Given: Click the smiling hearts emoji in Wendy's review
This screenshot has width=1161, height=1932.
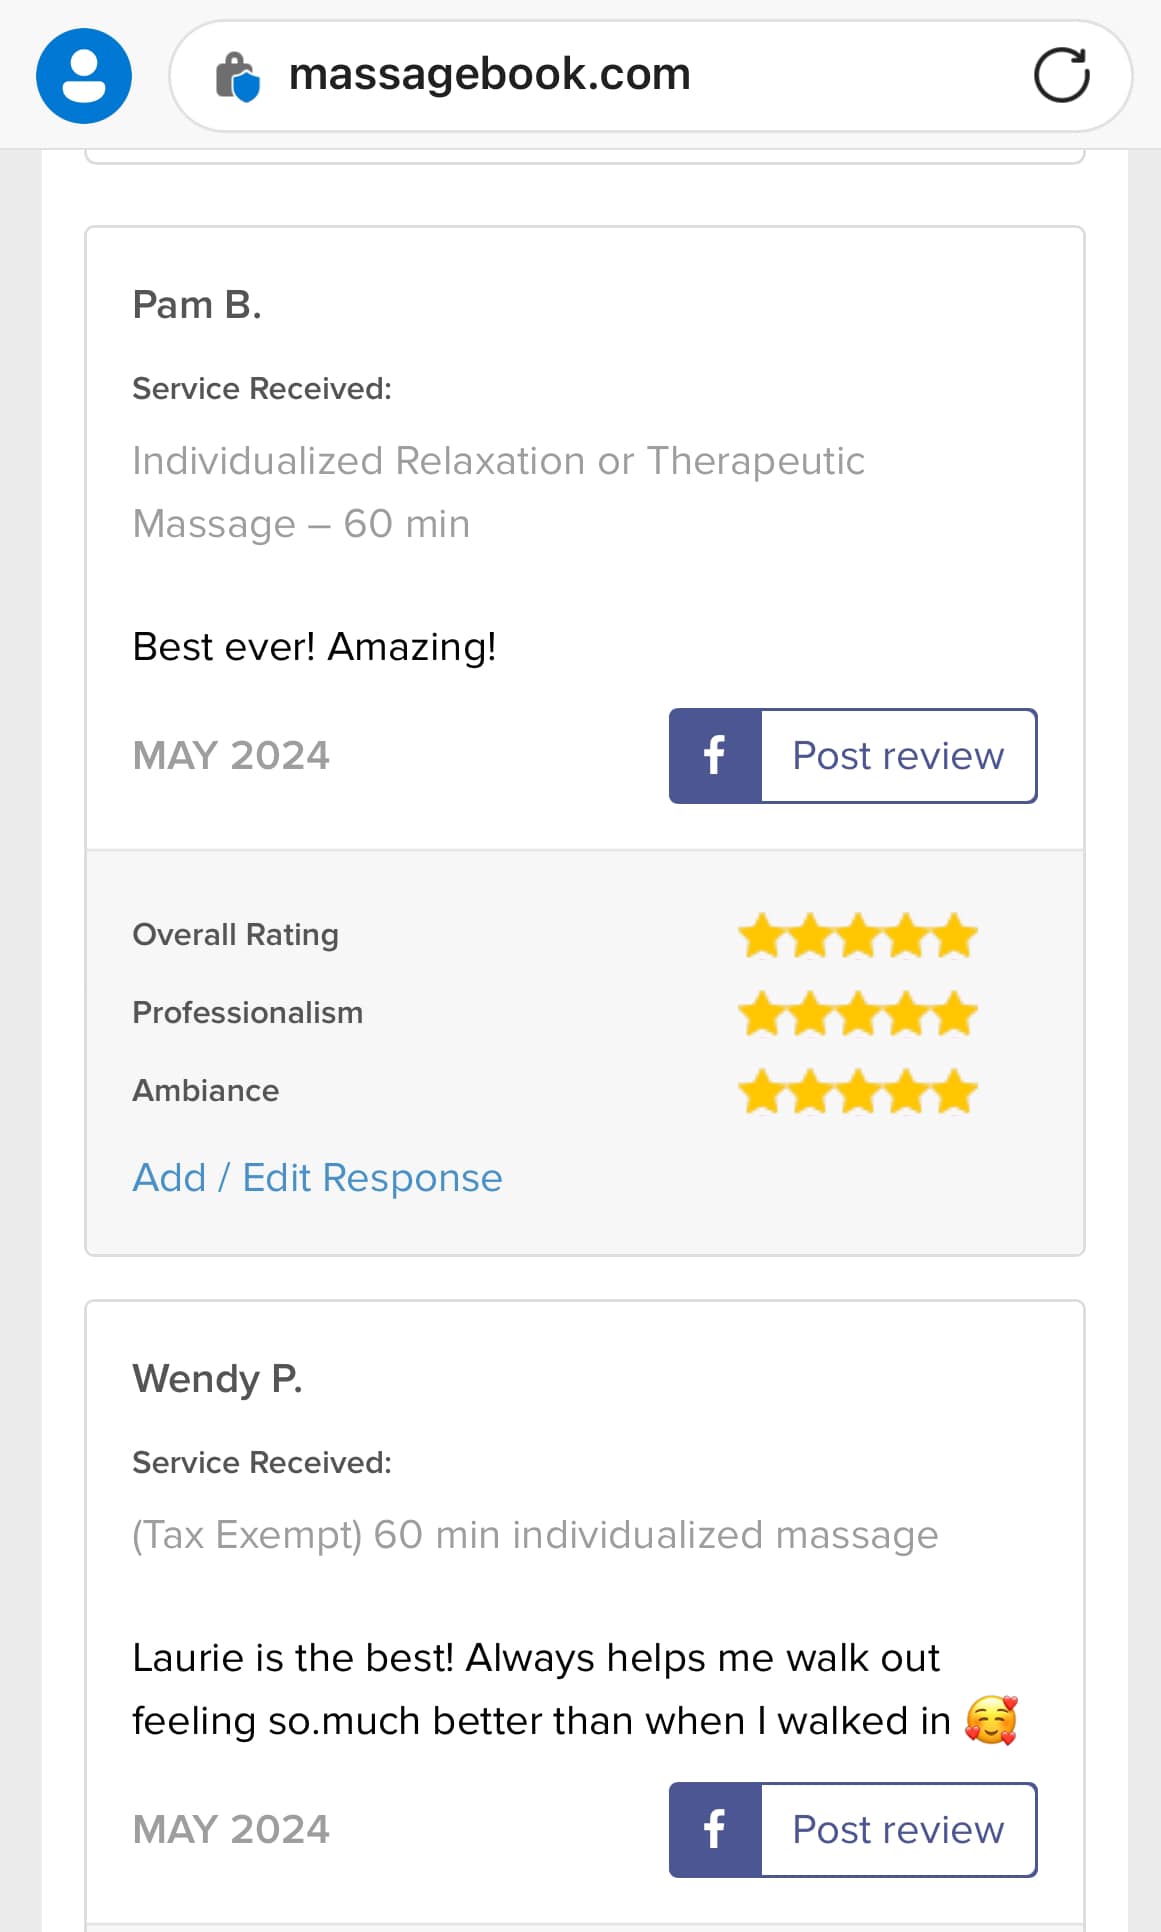Looking at the screenshot, I should (991, 1720).
